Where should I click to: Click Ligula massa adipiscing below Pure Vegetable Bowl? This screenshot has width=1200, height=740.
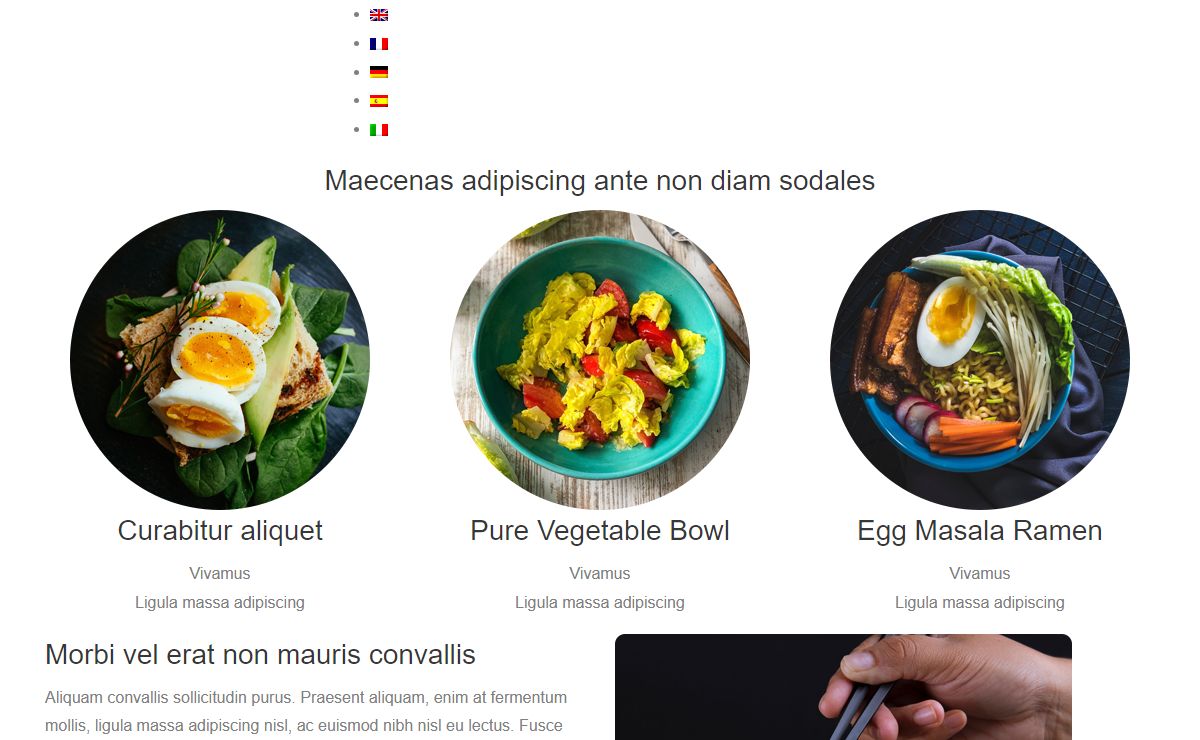(x=600, y=602)
